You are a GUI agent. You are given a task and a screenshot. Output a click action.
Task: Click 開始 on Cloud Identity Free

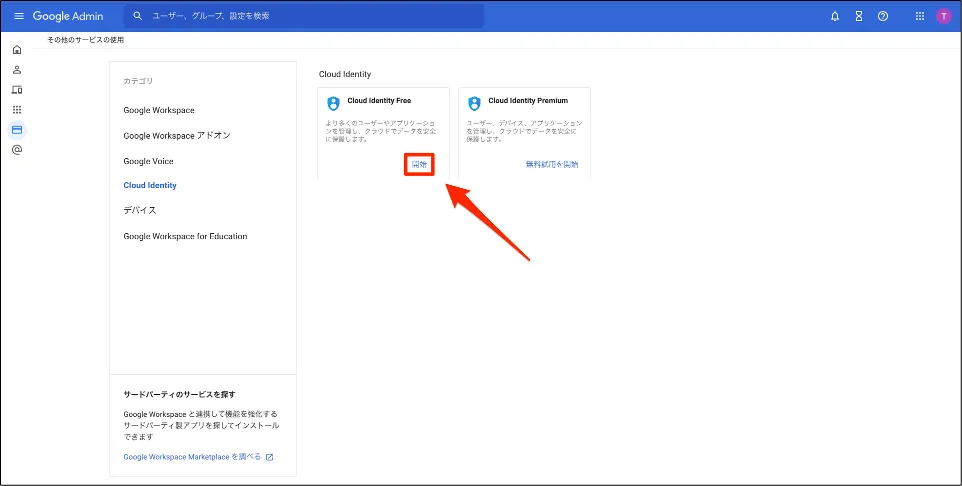pyautogui.click(x=419, y=164)
